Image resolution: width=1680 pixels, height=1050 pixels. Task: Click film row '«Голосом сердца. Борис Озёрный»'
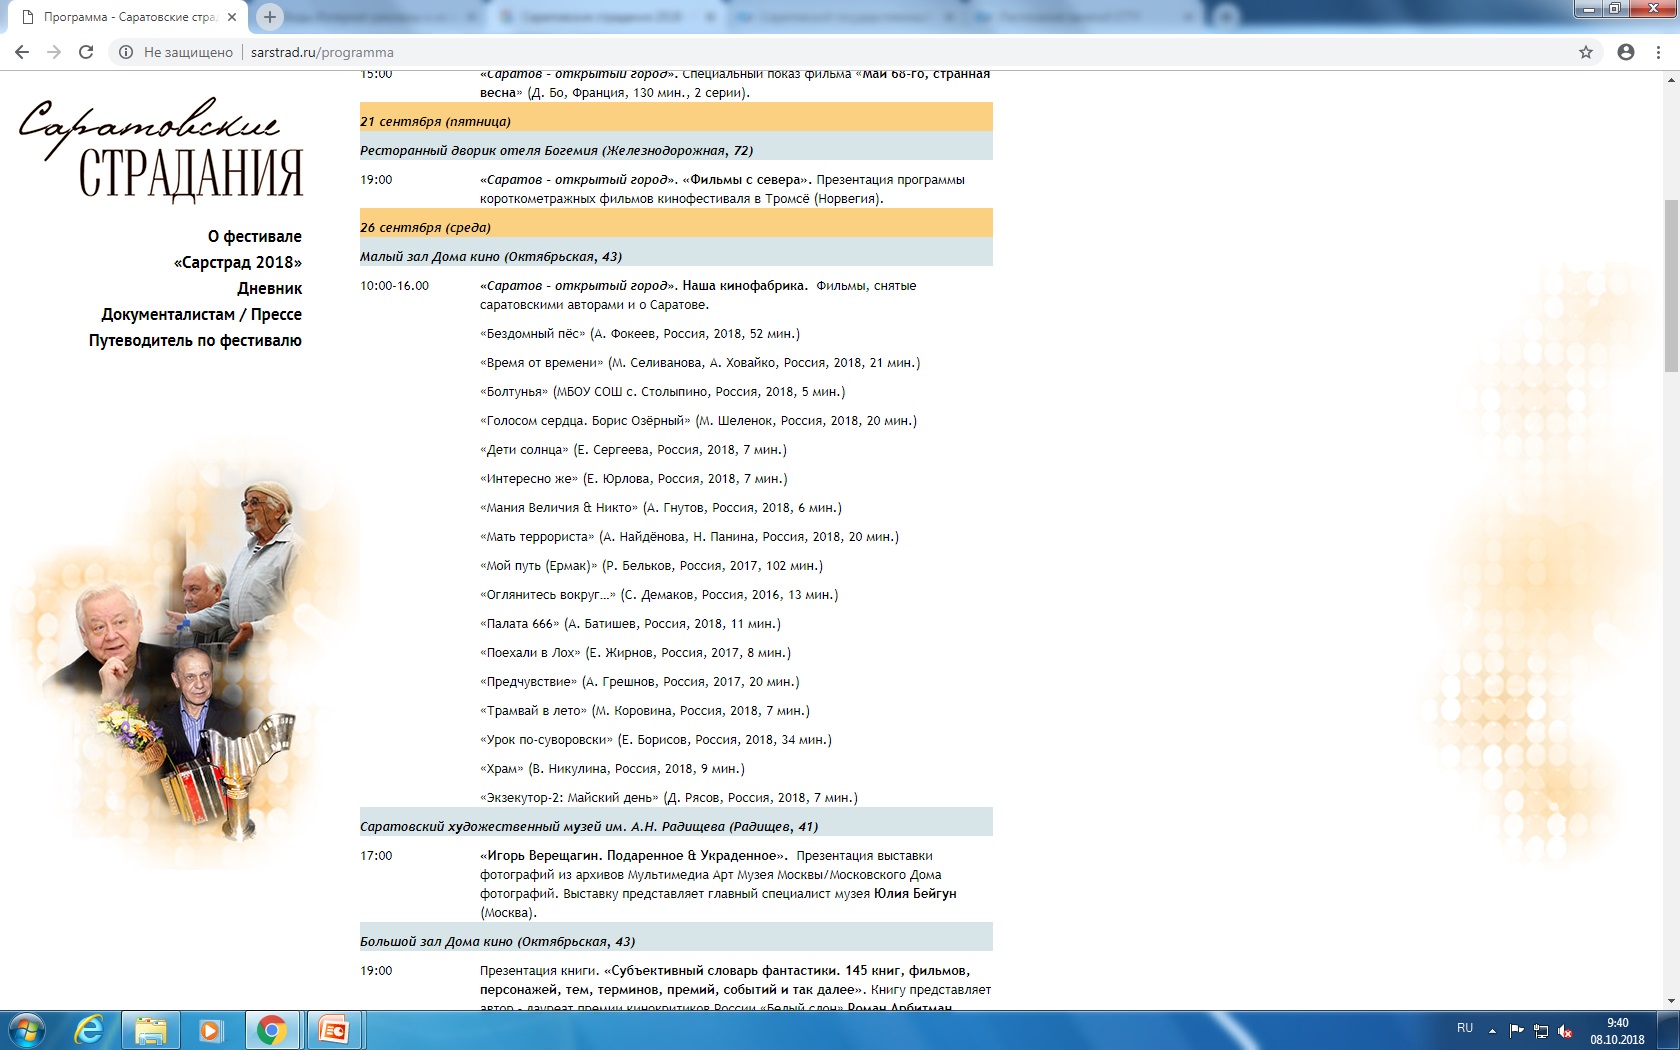point(698,421)
